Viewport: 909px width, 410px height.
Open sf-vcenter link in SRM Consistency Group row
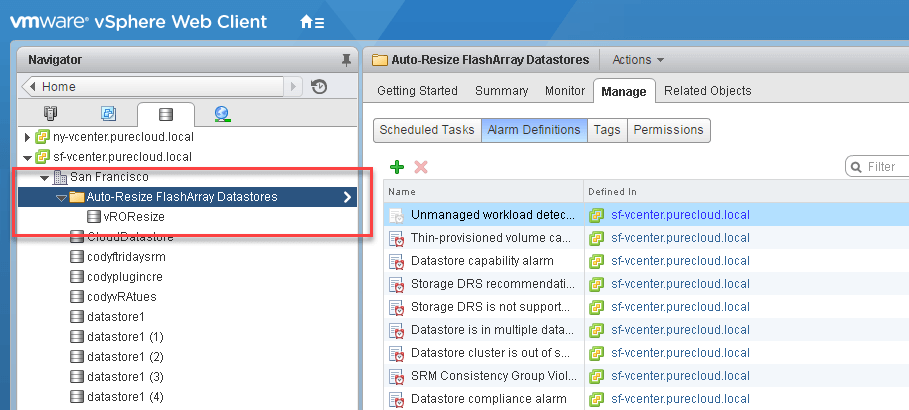(x=681, y=376)
